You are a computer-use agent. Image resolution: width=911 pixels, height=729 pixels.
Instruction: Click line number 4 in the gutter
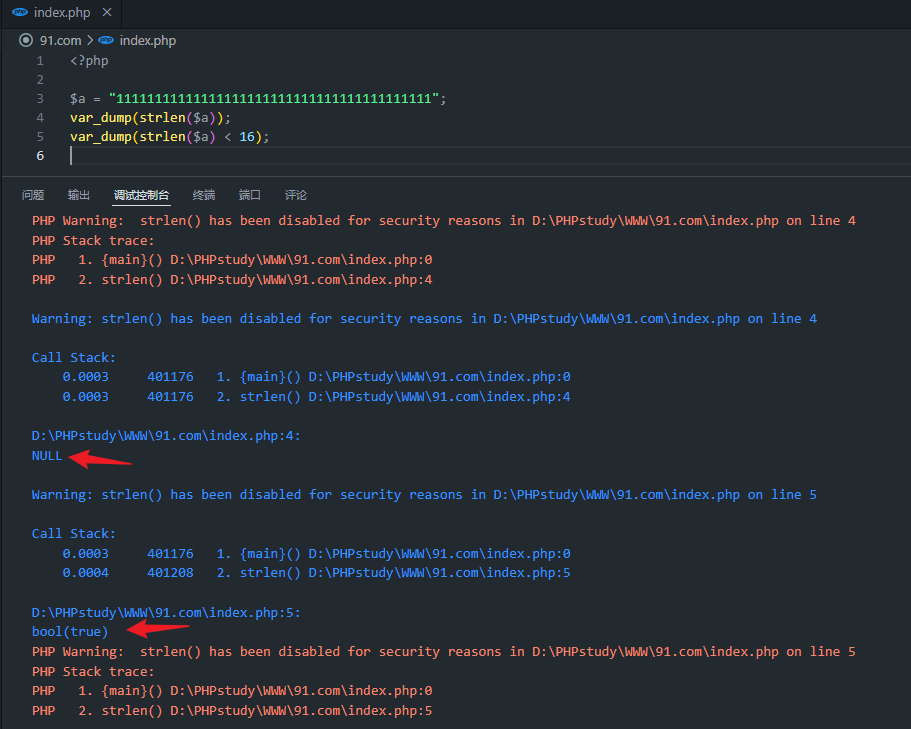[x=39, y=118]
